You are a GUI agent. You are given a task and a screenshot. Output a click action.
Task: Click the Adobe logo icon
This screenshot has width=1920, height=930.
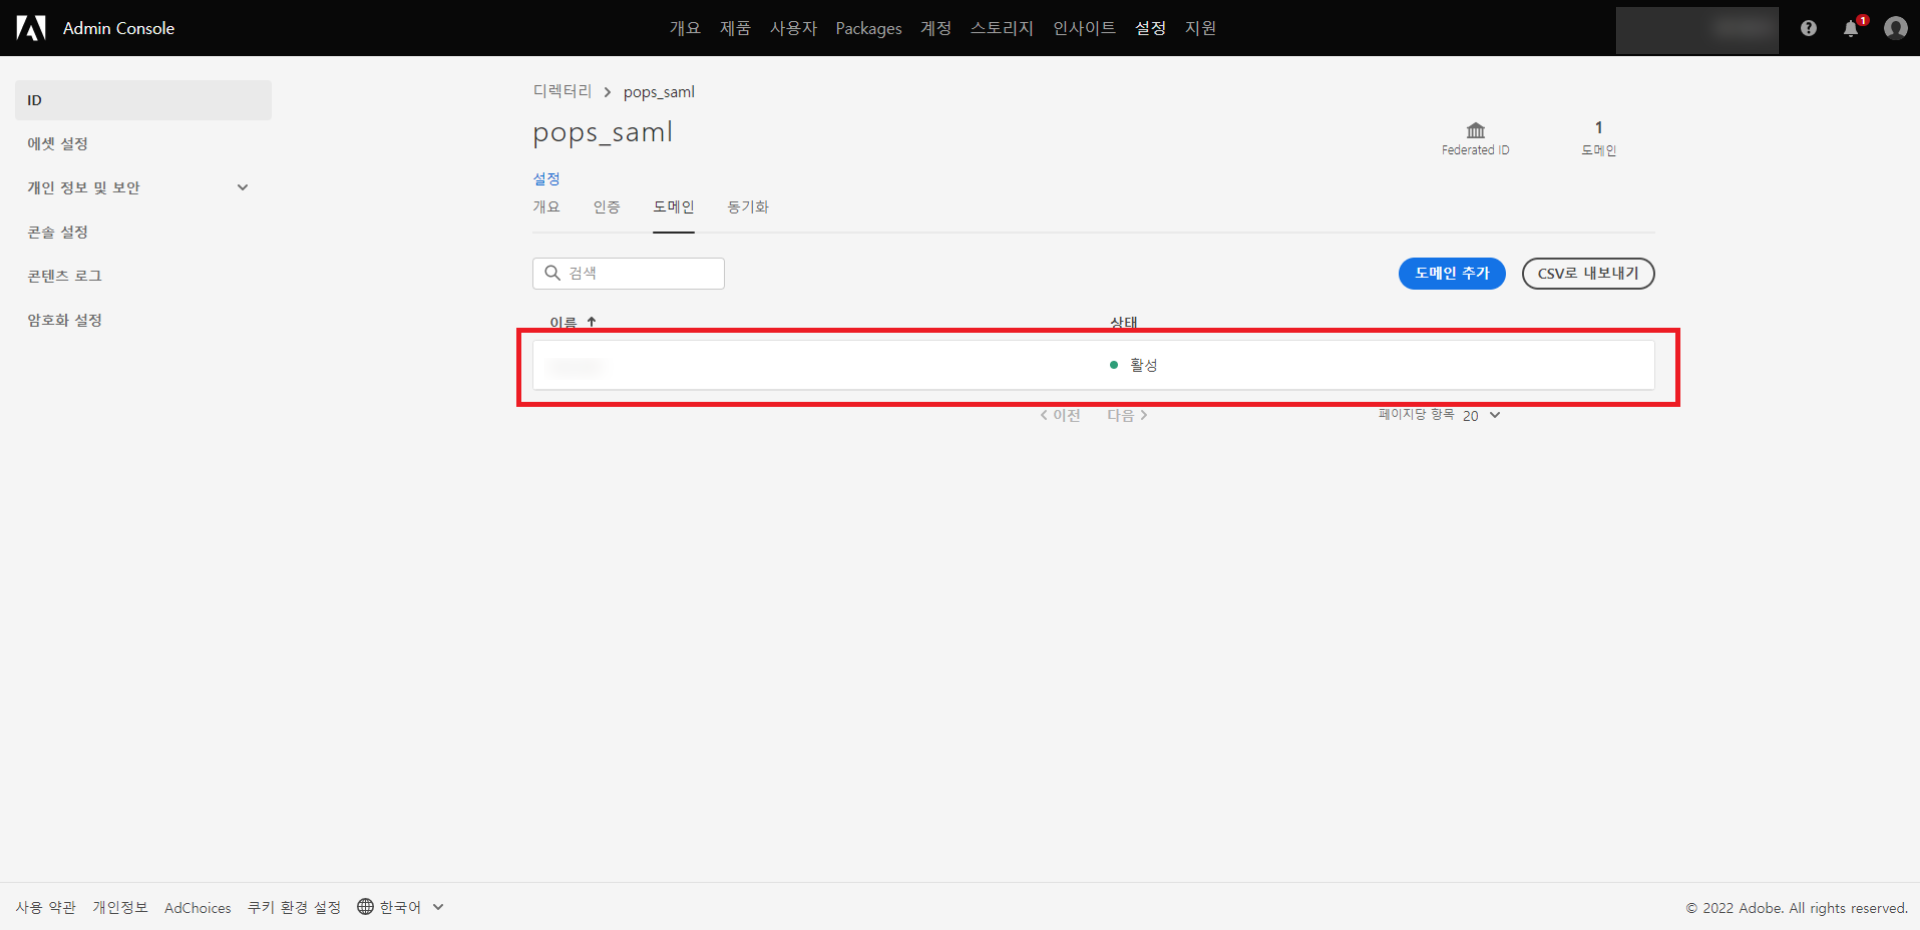[x=31, y=28]
